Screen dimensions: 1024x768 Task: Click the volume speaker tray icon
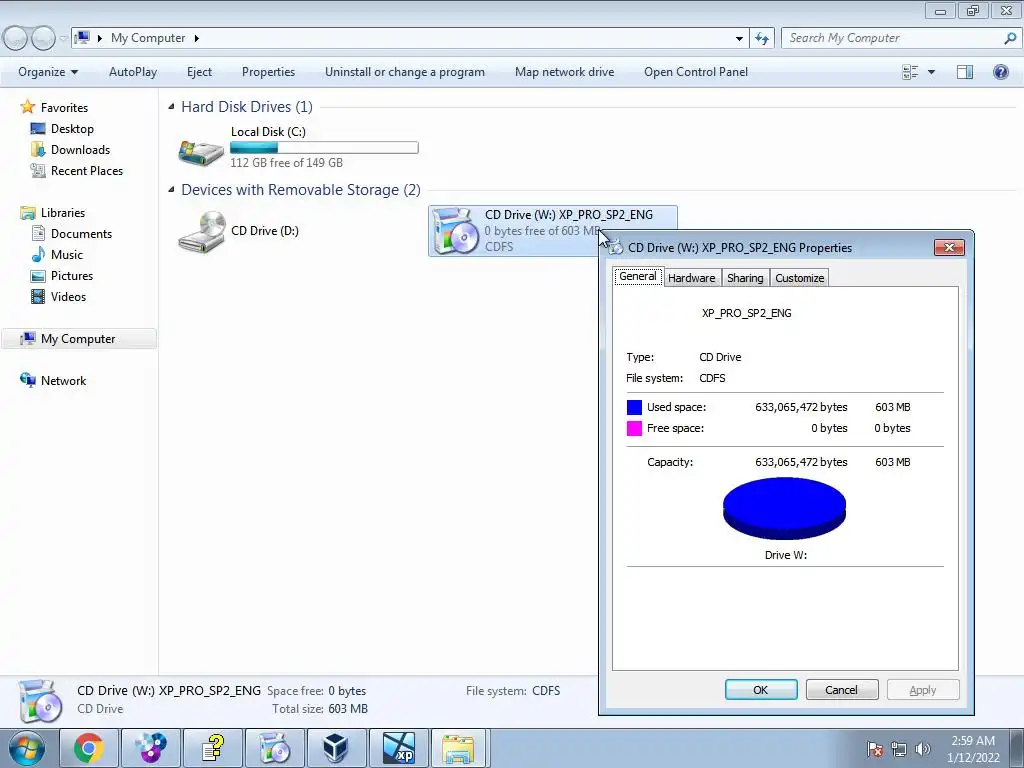[923, 749]
